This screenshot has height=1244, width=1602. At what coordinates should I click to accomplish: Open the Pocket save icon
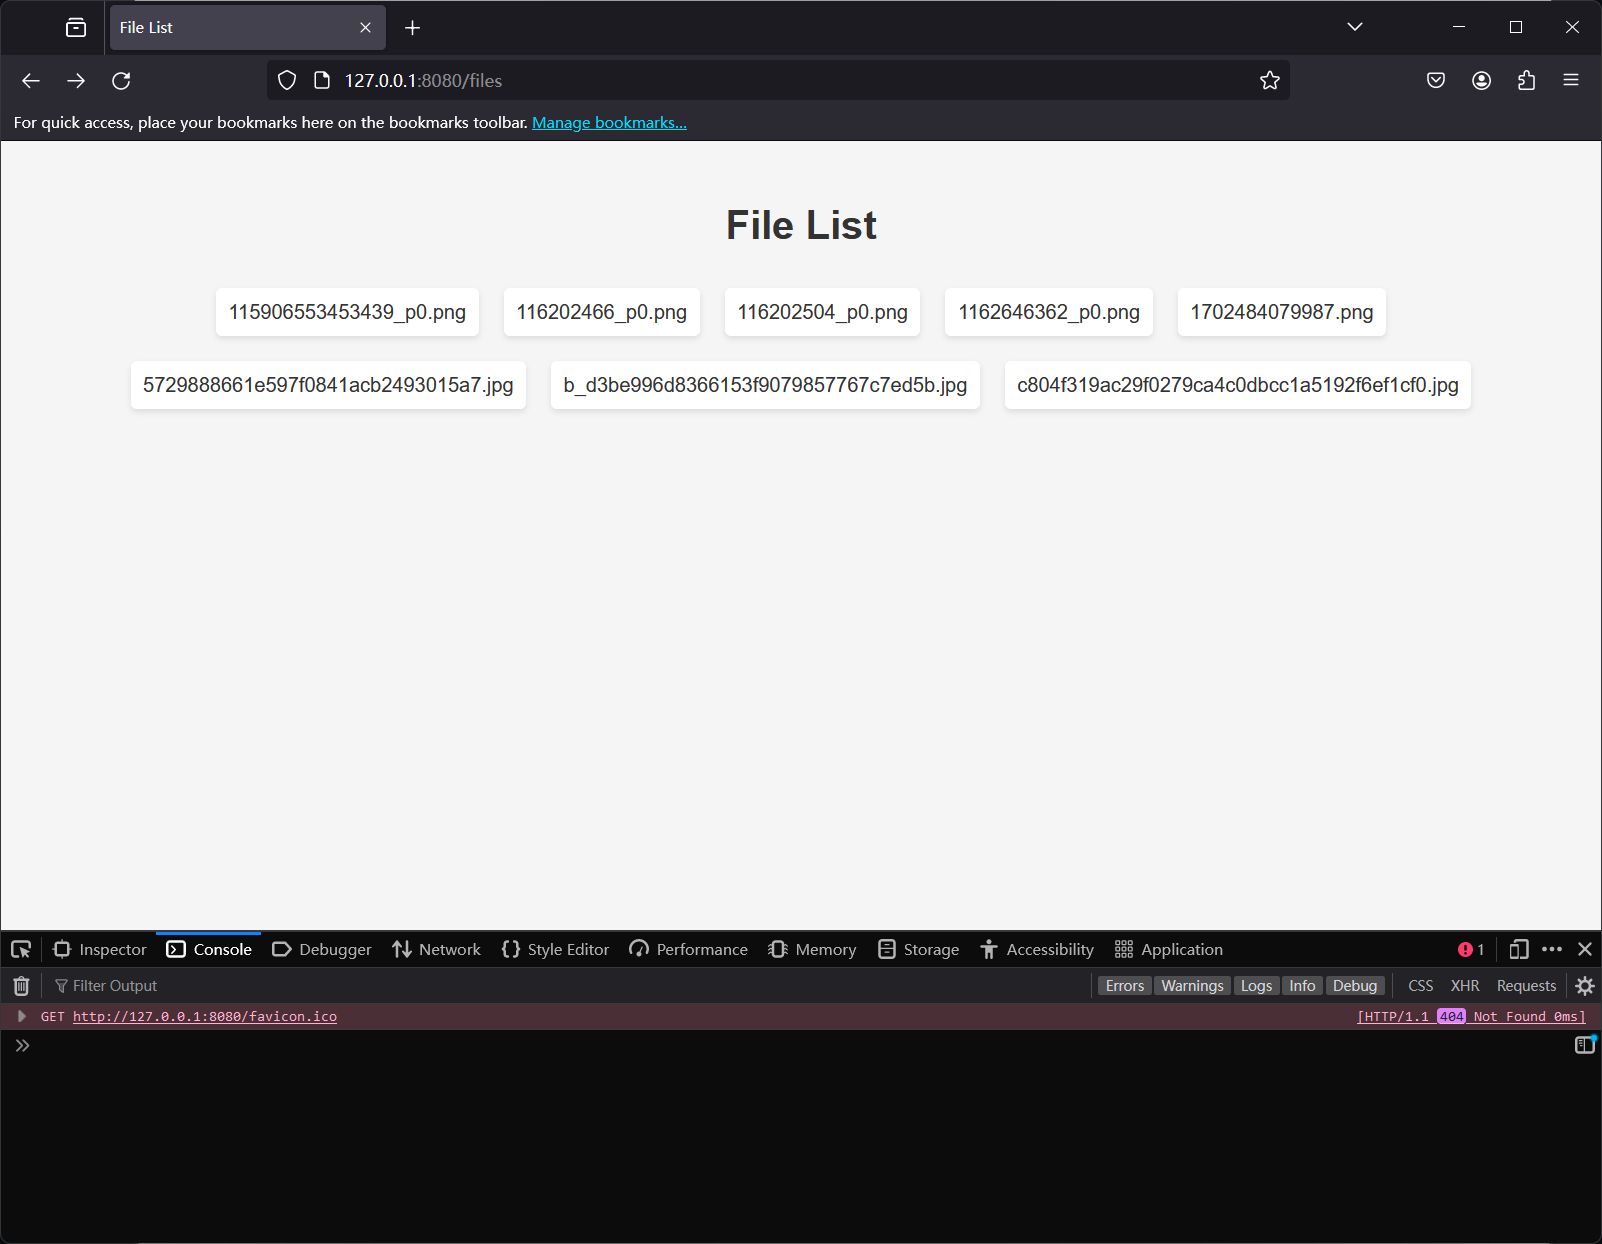coord(1435,81)
